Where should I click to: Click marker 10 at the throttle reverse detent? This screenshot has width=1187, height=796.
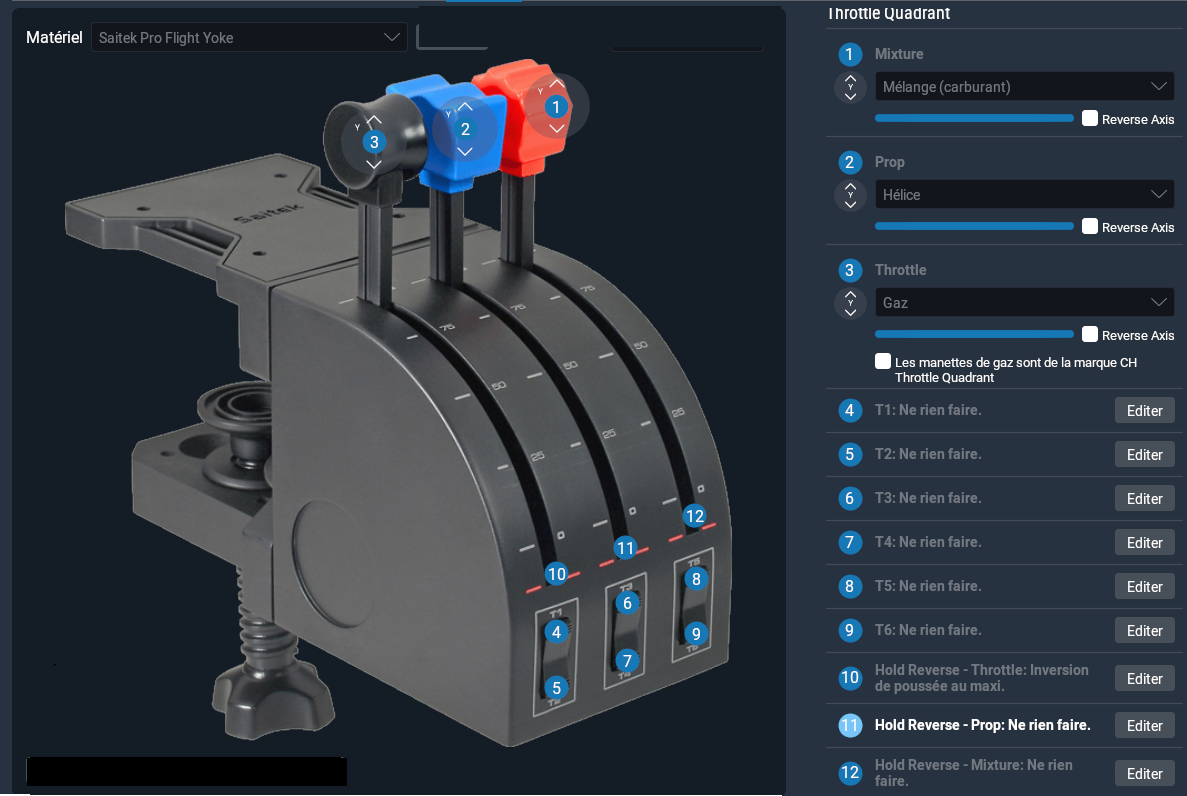point(556,573)
